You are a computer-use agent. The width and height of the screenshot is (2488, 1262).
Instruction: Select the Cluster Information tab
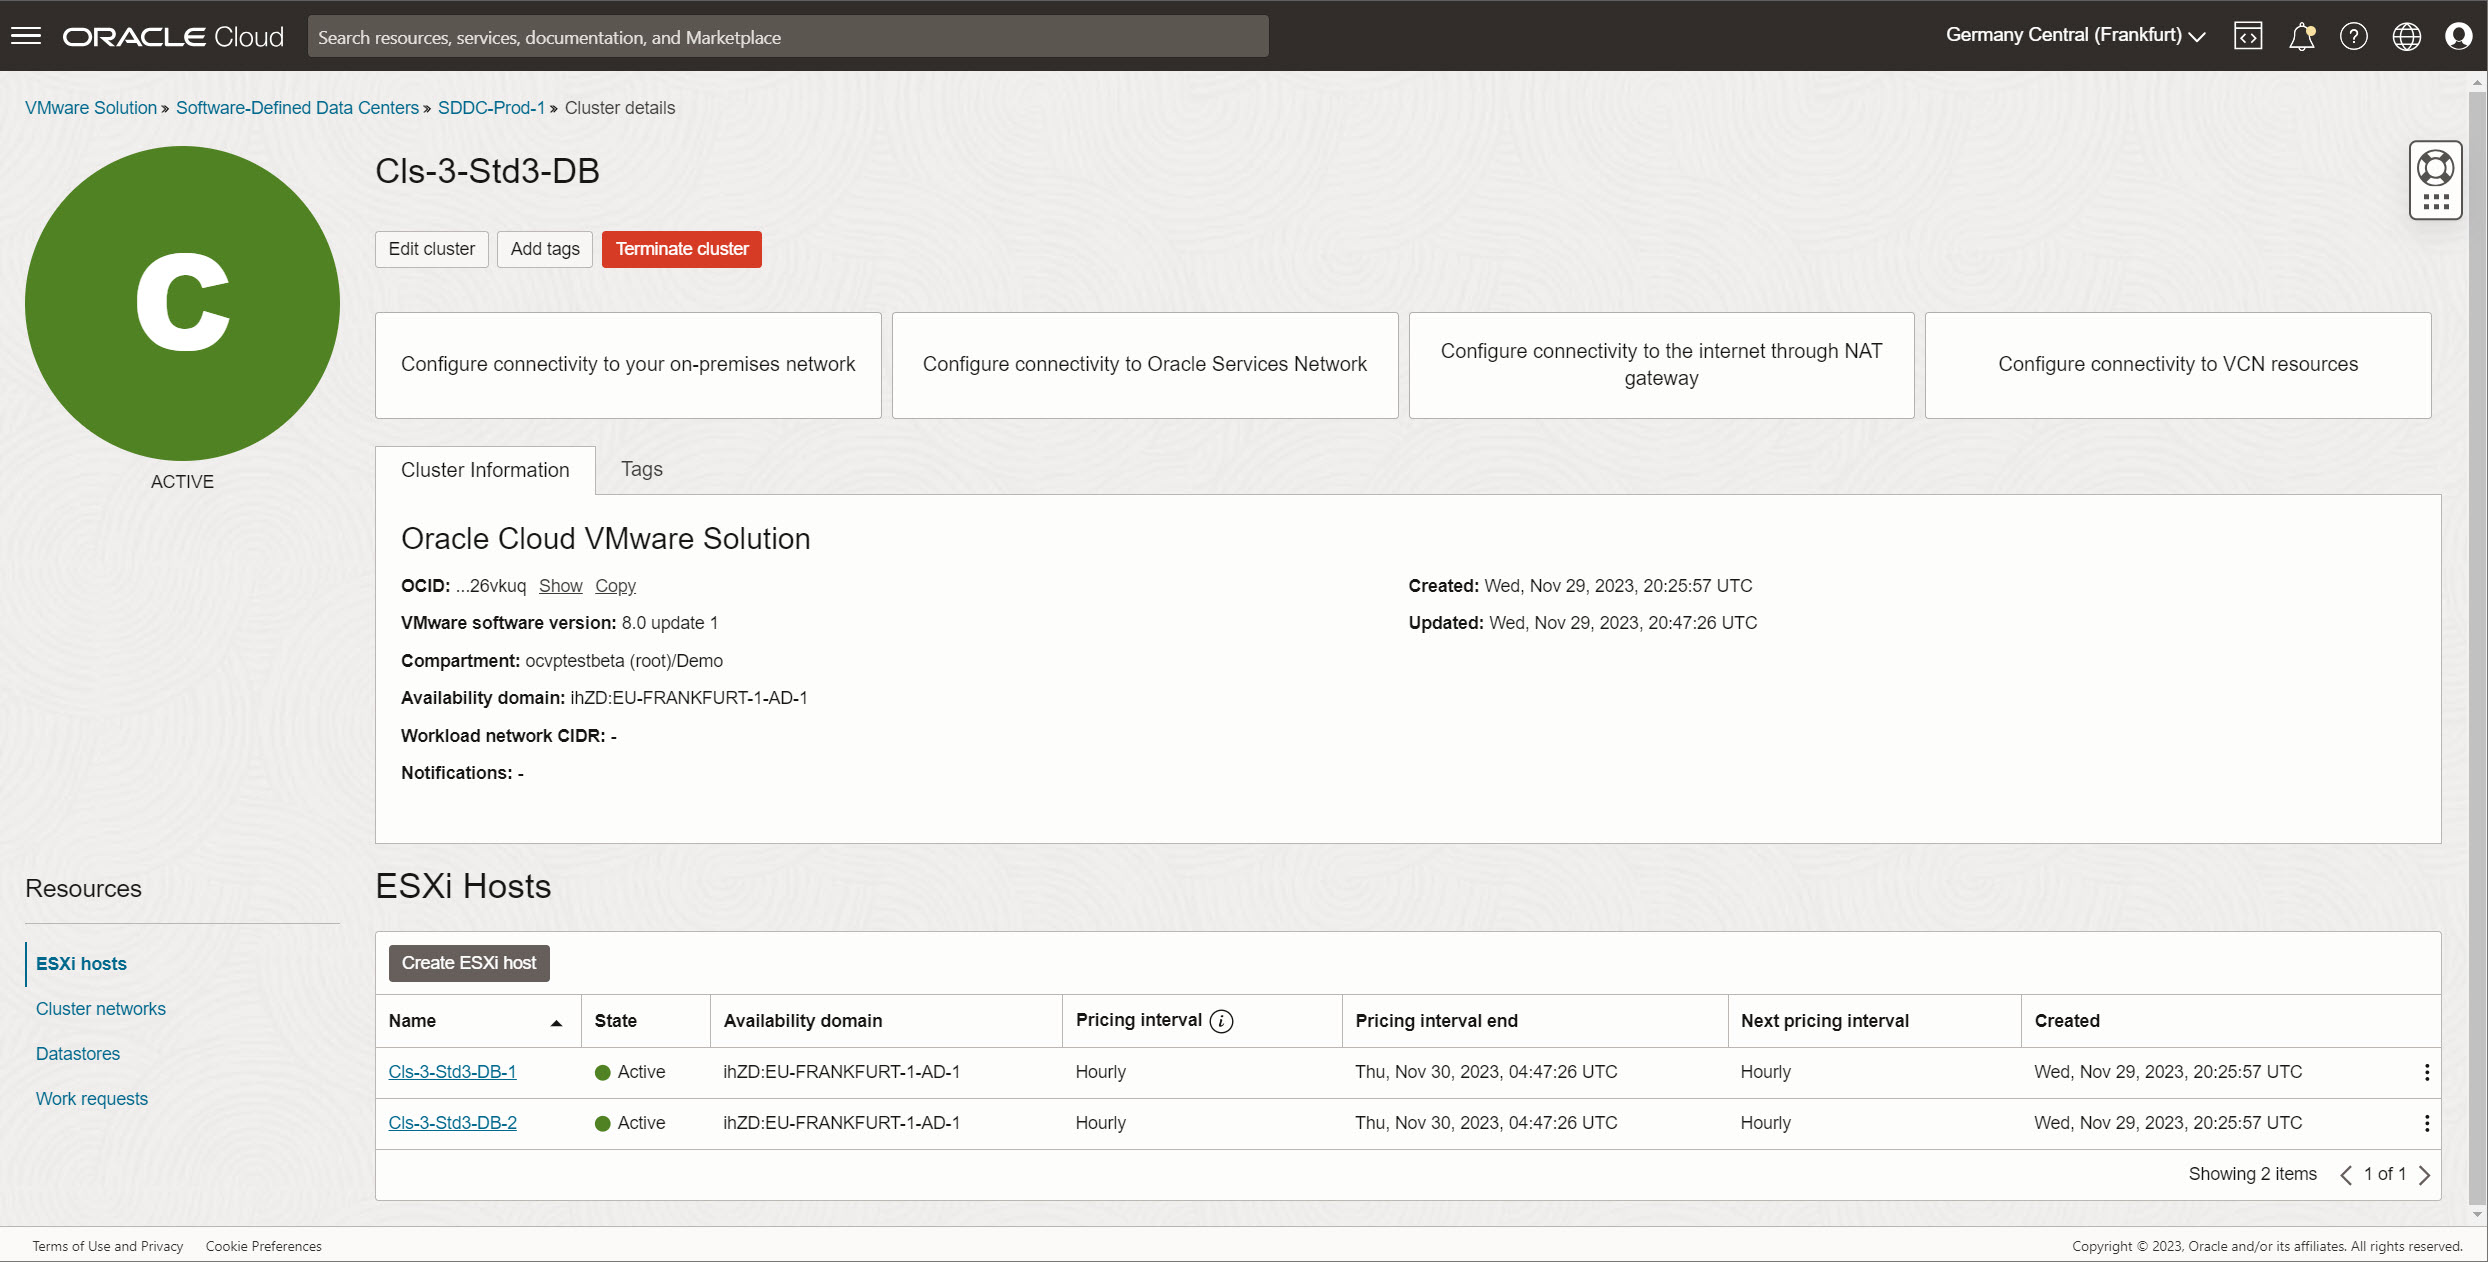tap(484, 468)
